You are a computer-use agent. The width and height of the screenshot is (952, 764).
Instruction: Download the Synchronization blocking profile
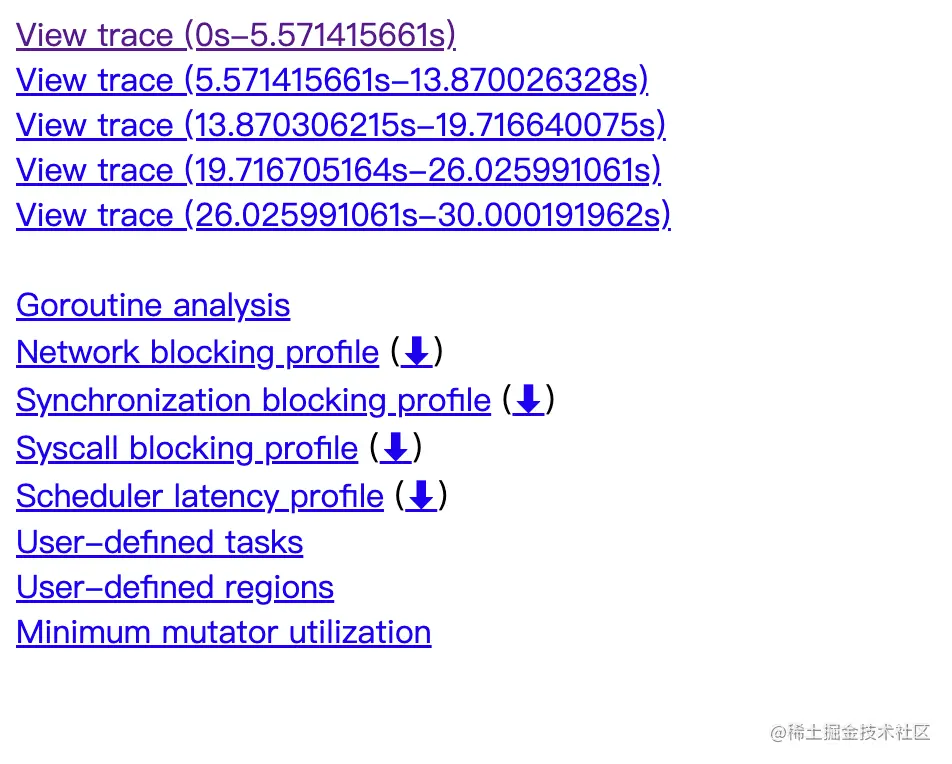point(528,400)
